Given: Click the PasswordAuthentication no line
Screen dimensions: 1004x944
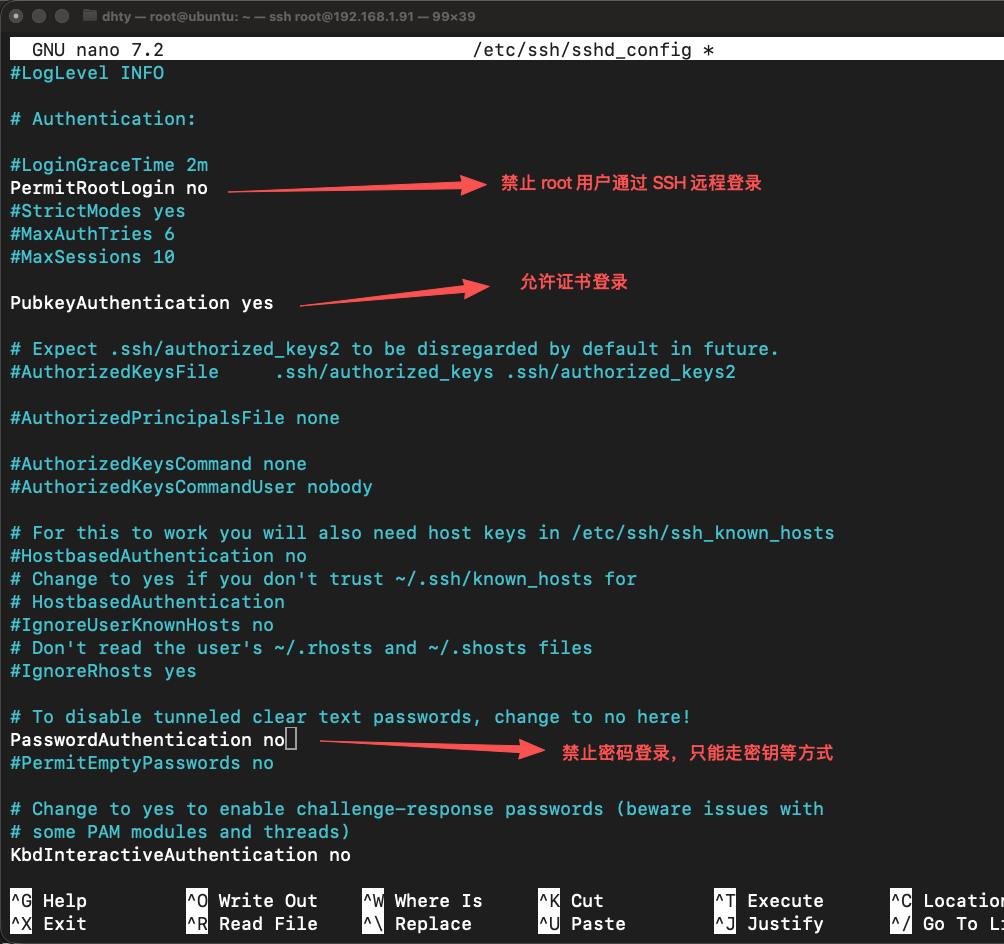Looking at the screenshot, I should pos(147,740).
